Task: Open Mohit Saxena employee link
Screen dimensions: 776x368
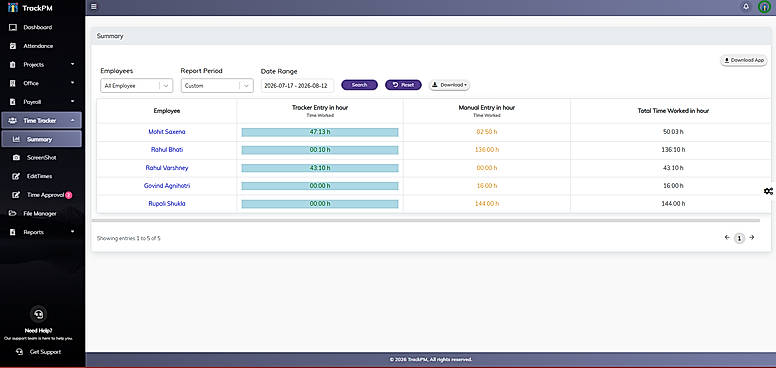Action: 167,132
